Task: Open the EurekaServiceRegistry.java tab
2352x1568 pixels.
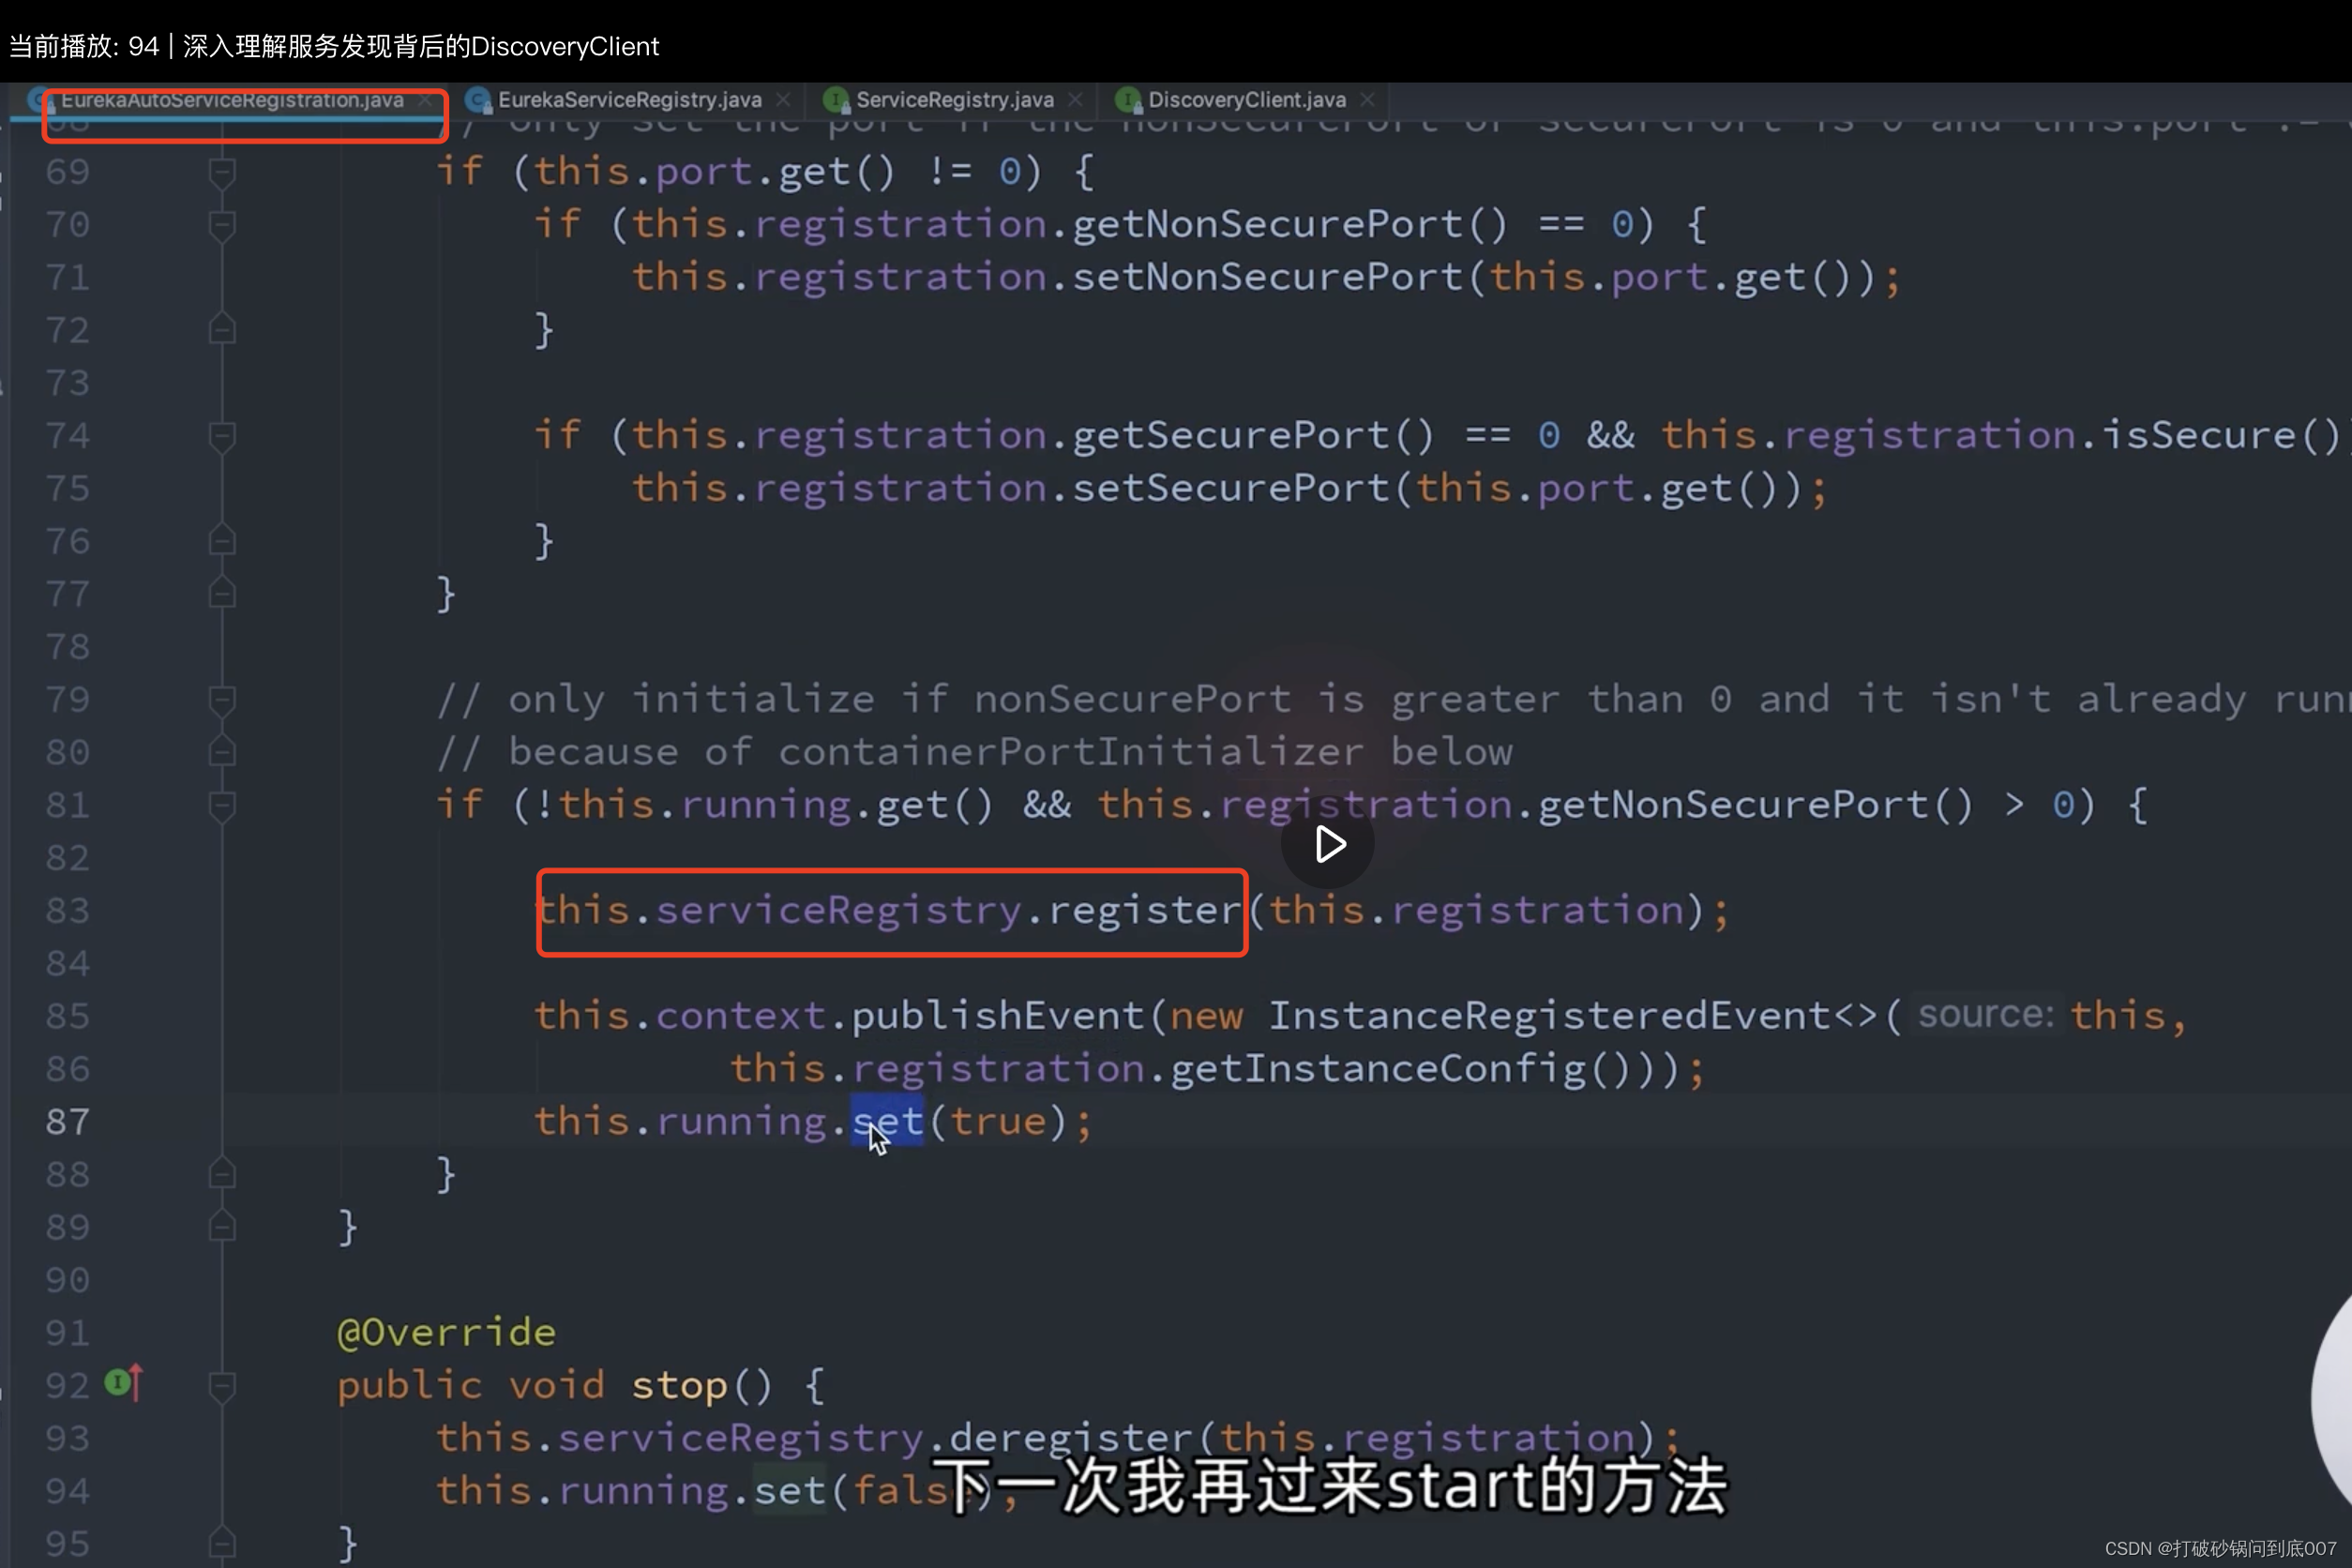Action: coord(629,100)
